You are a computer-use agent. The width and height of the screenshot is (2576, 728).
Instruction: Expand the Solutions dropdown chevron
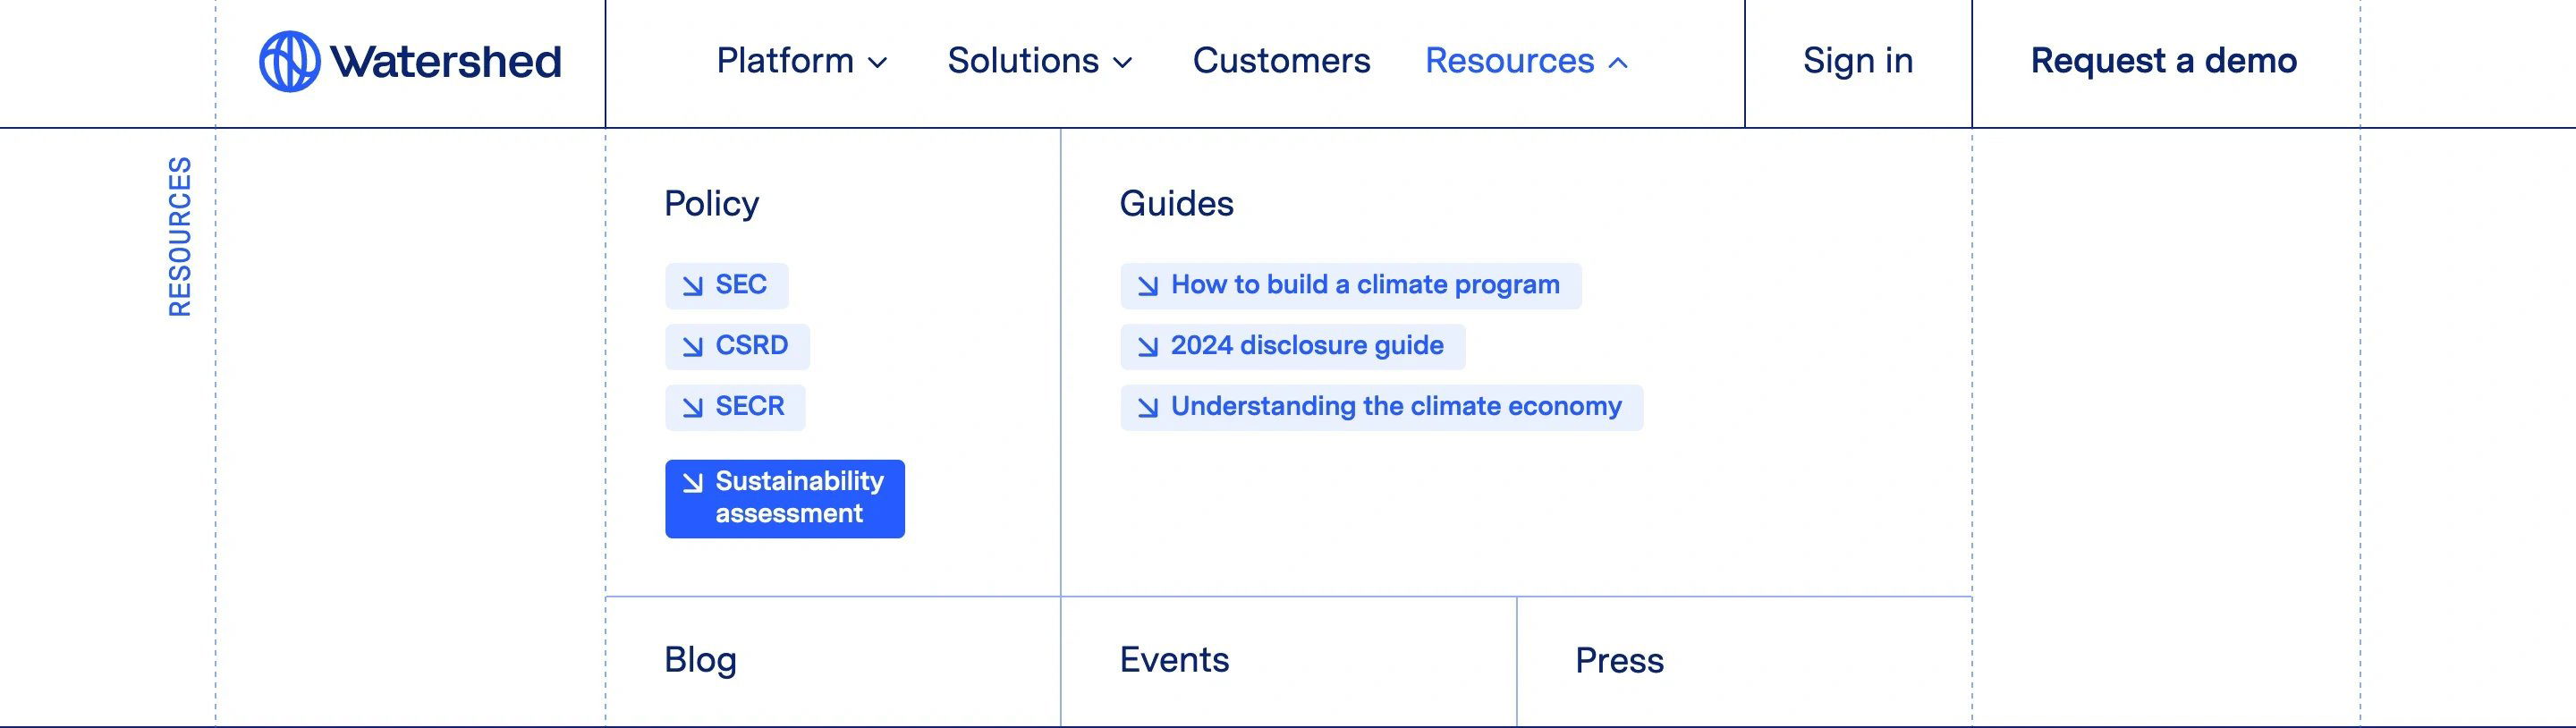(x=1123, y=63)
